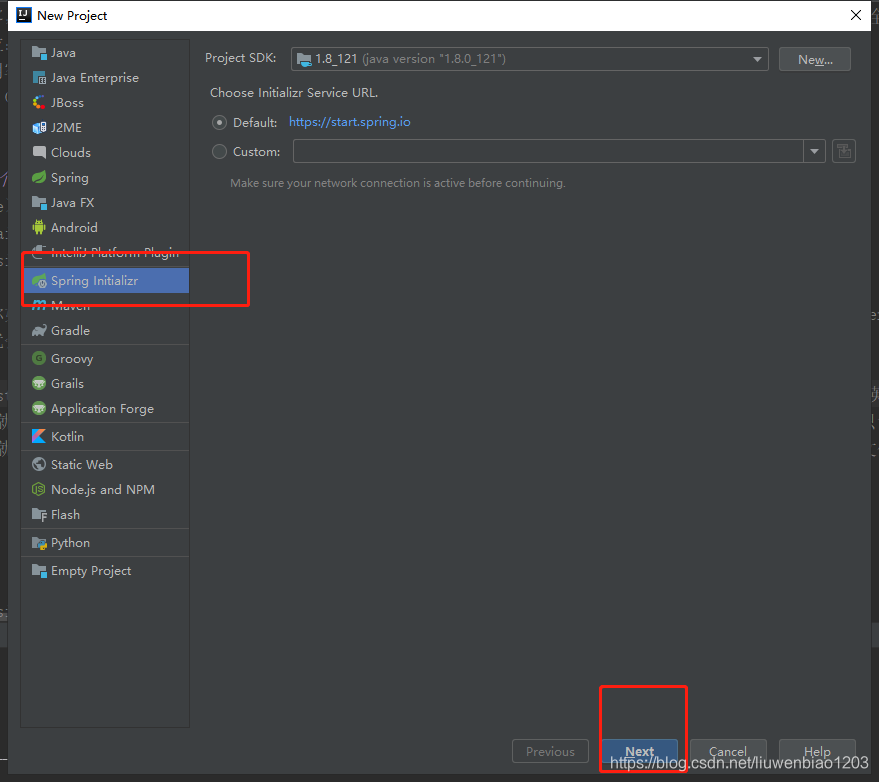This screenshot has height=782, width=879.
Task: Click the Cancel button
Action: coord(728,751)
